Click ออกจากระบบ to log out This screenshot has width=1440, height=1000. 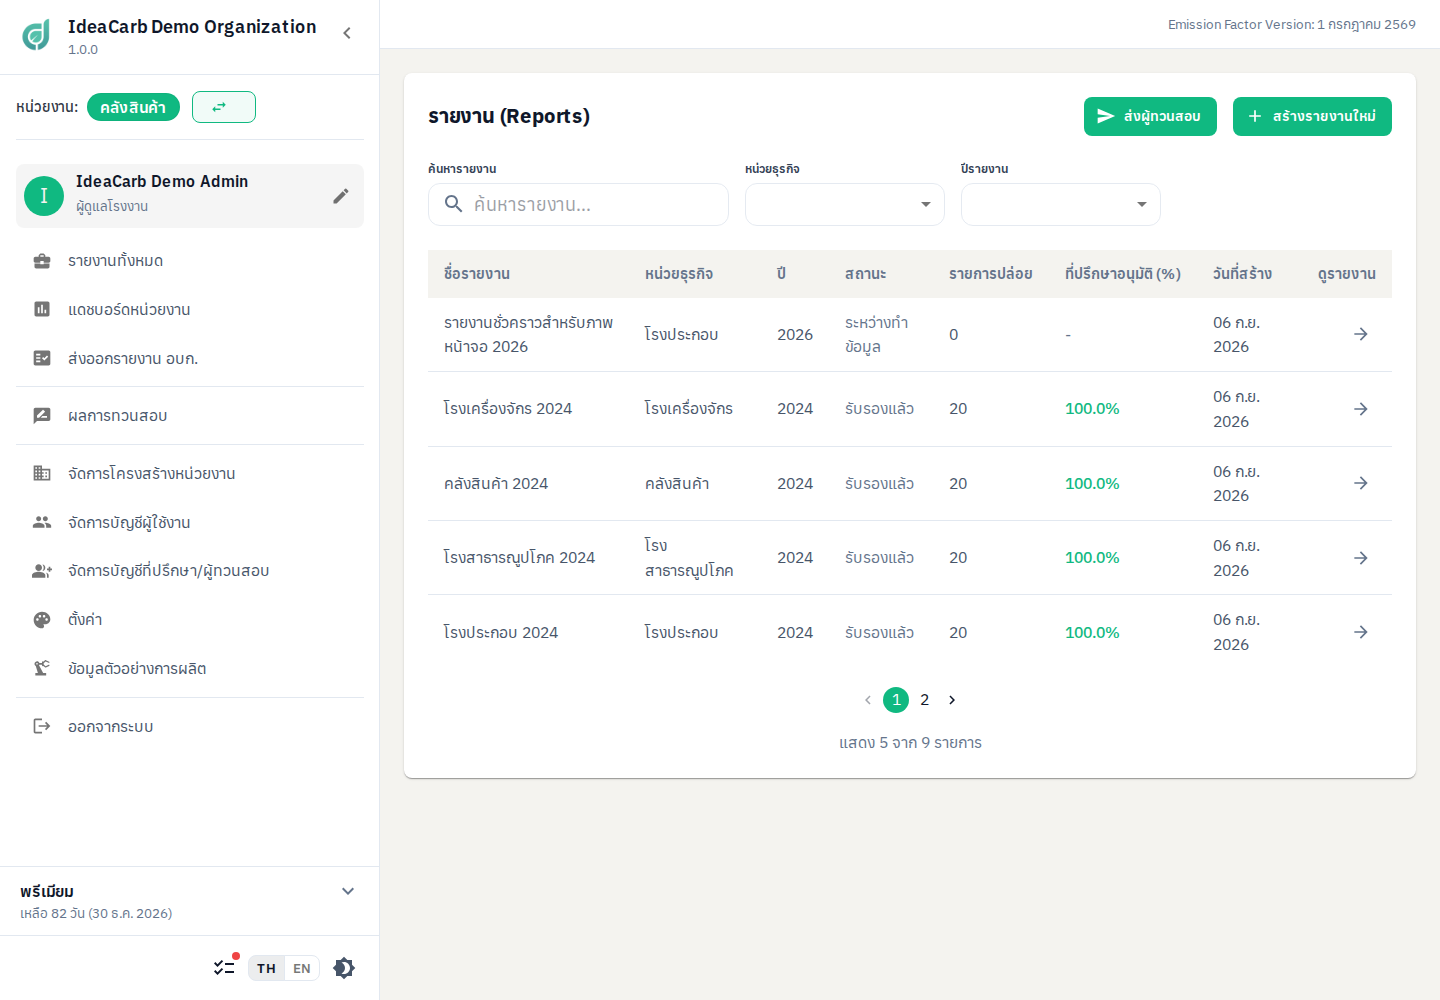click(190, 727)
